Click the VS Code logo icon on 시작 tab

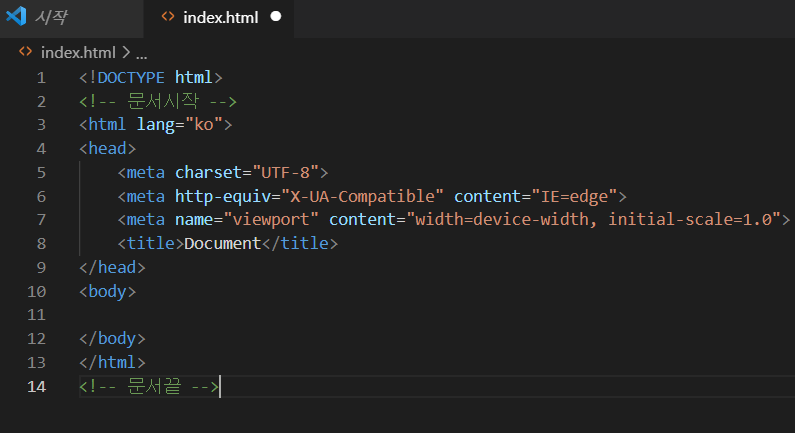[16, 17]
